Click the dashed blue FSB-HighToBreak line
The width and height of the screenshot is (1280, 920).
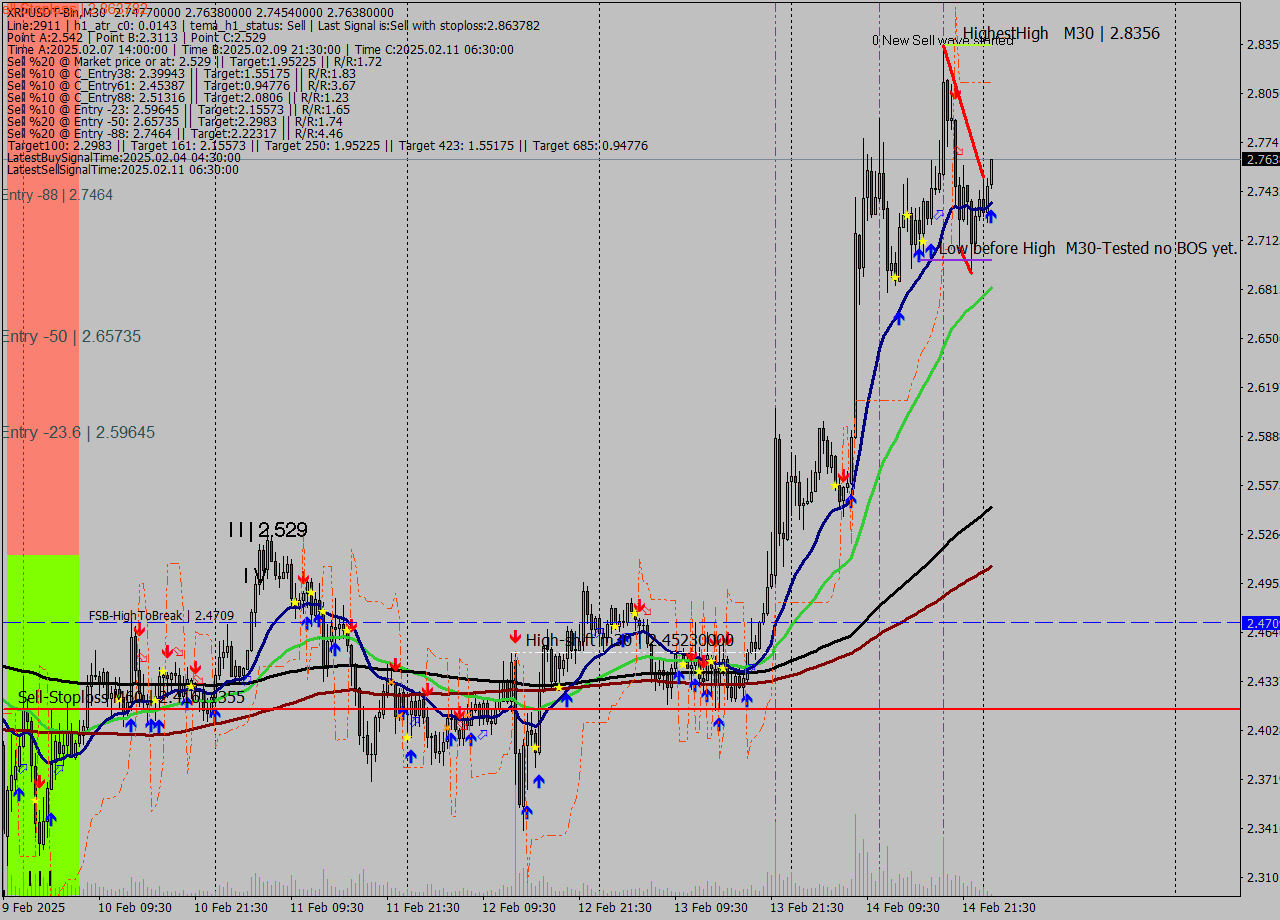[400, 622]
